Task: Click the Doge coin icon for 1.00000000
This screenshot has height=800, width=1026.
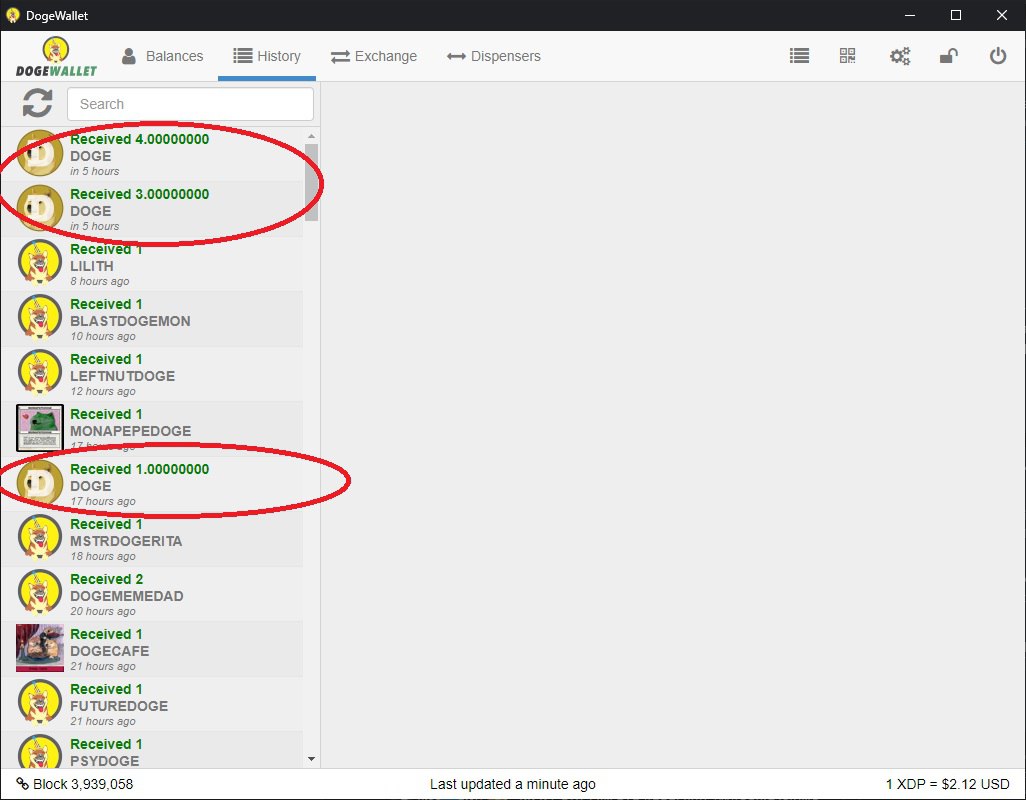Action: [x=40, y=483]
